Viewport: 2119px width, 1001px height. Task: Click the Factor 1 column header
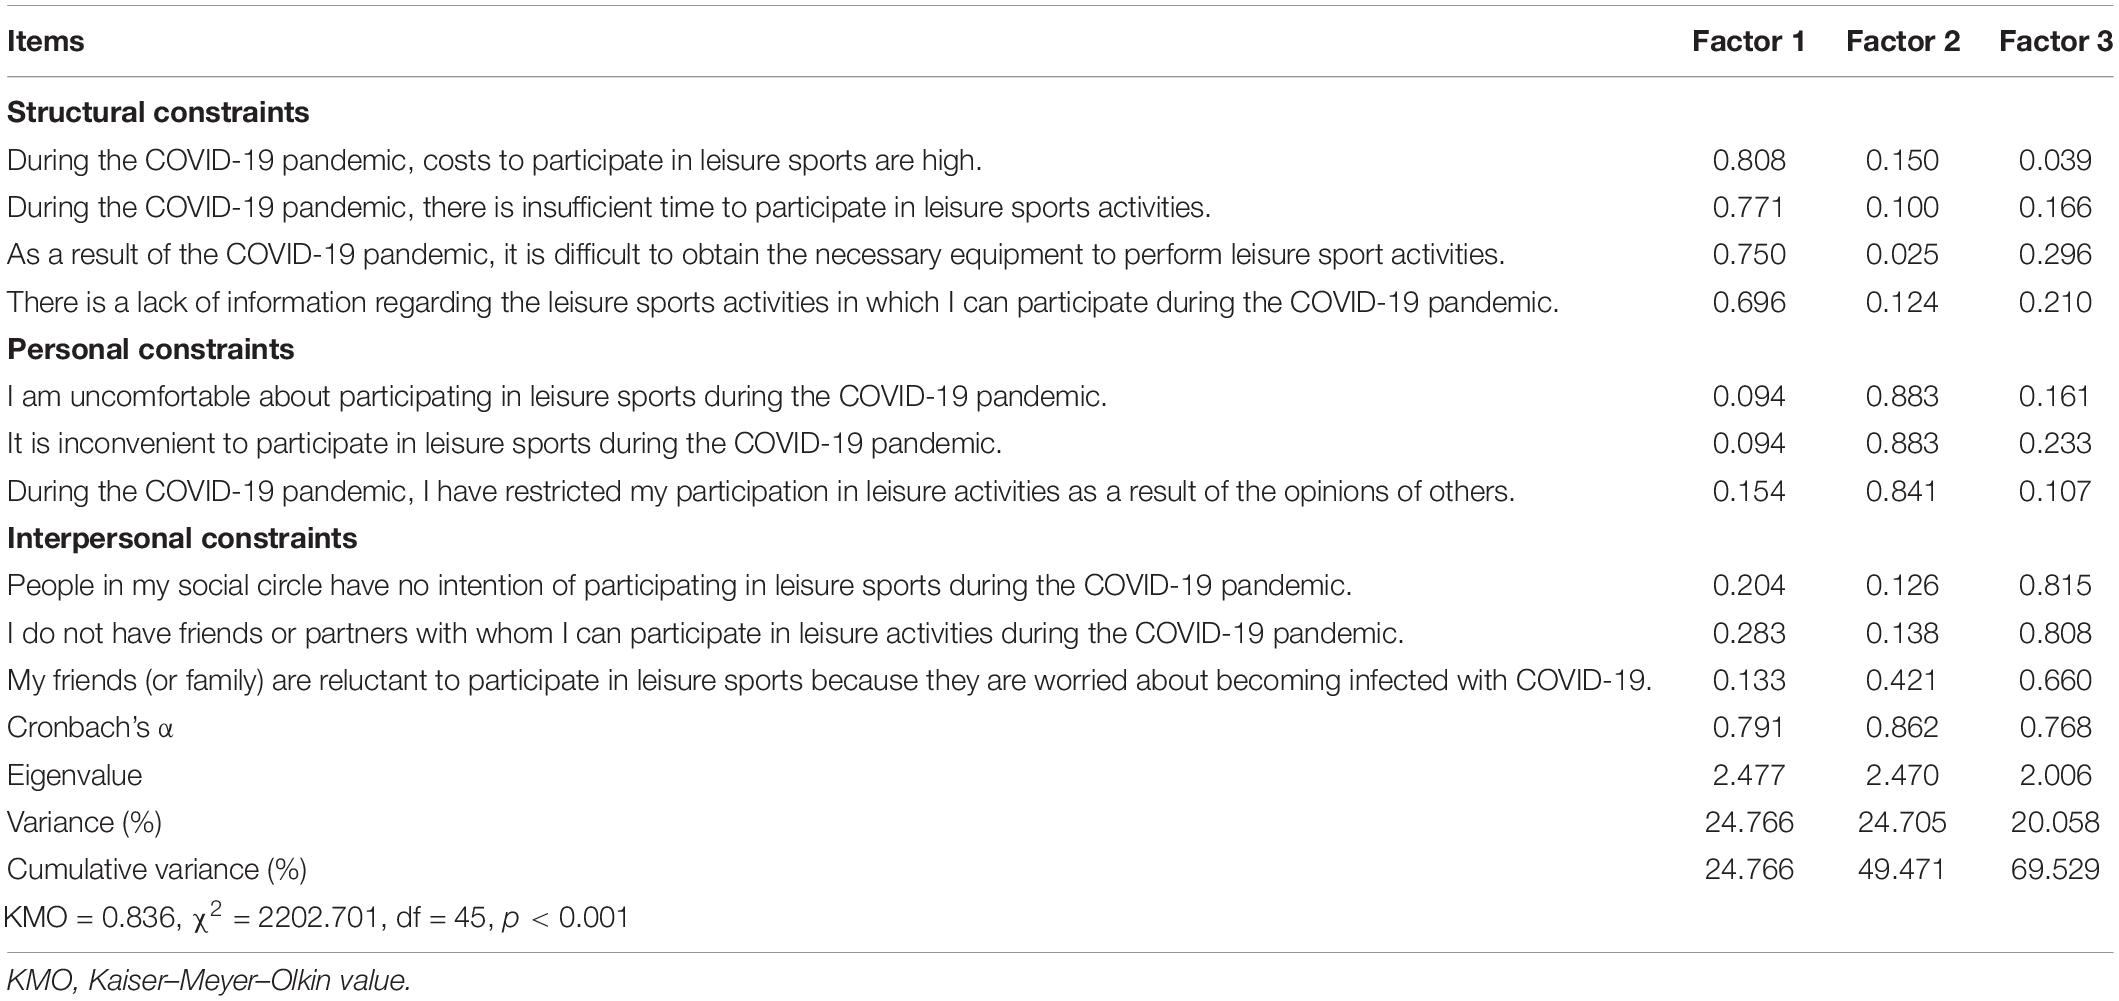click(1748, 41)
